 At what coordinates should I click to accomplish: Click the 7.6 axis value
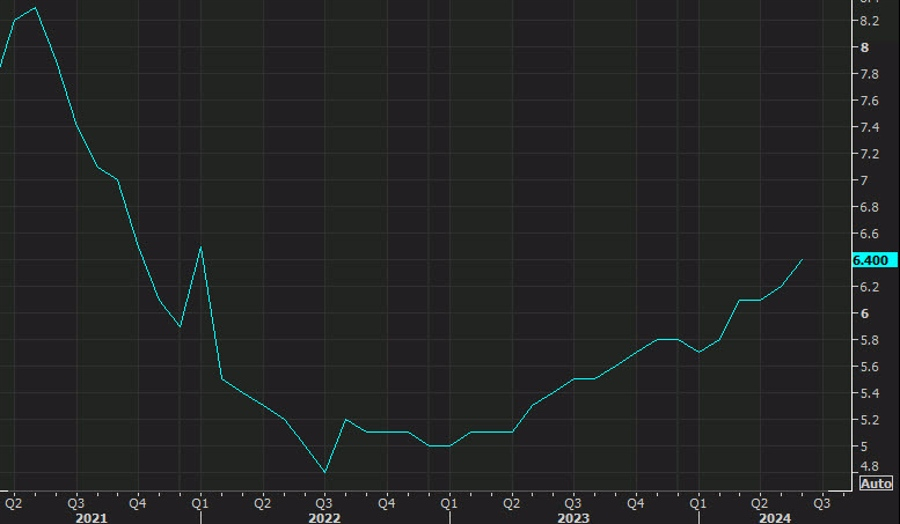869,101
